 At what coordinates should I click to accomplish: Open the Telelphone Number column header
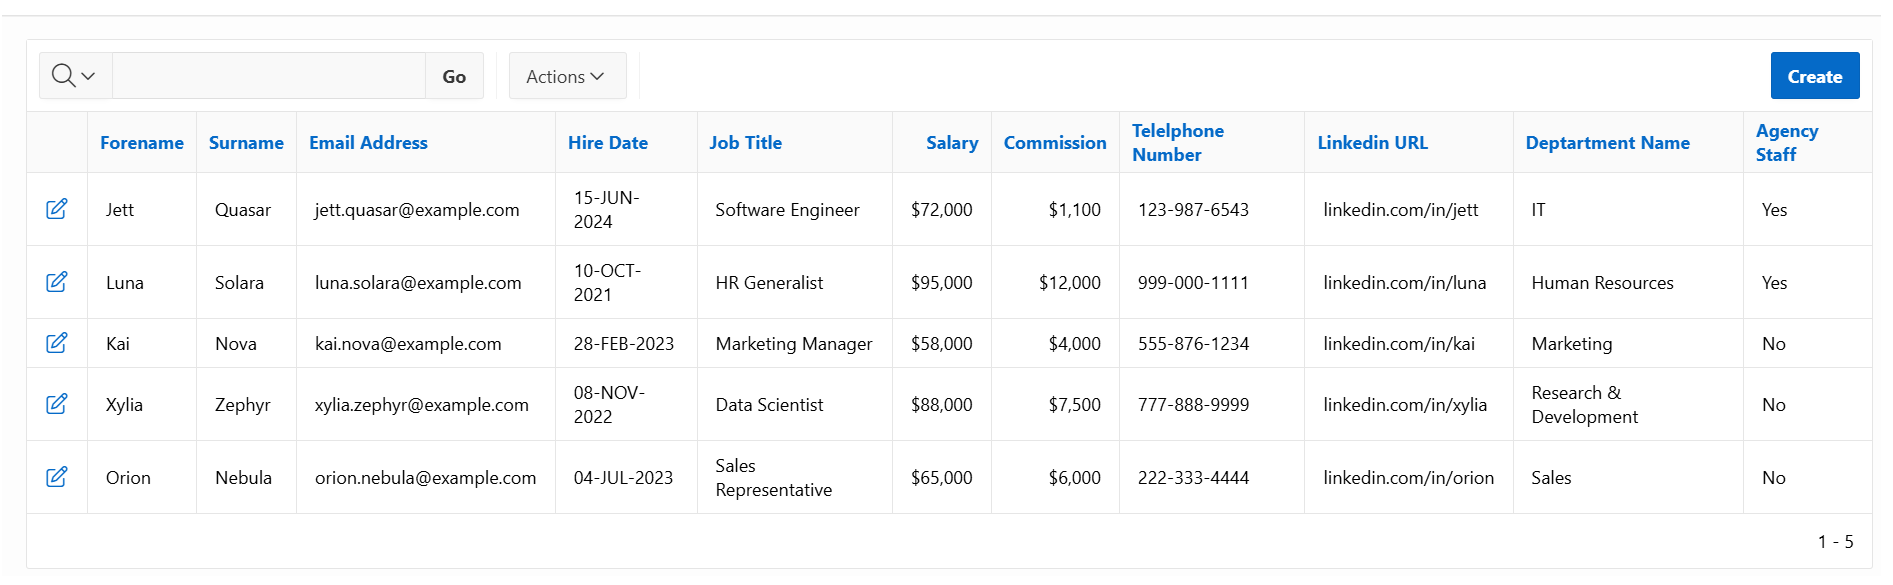(x=1177, y=143)
